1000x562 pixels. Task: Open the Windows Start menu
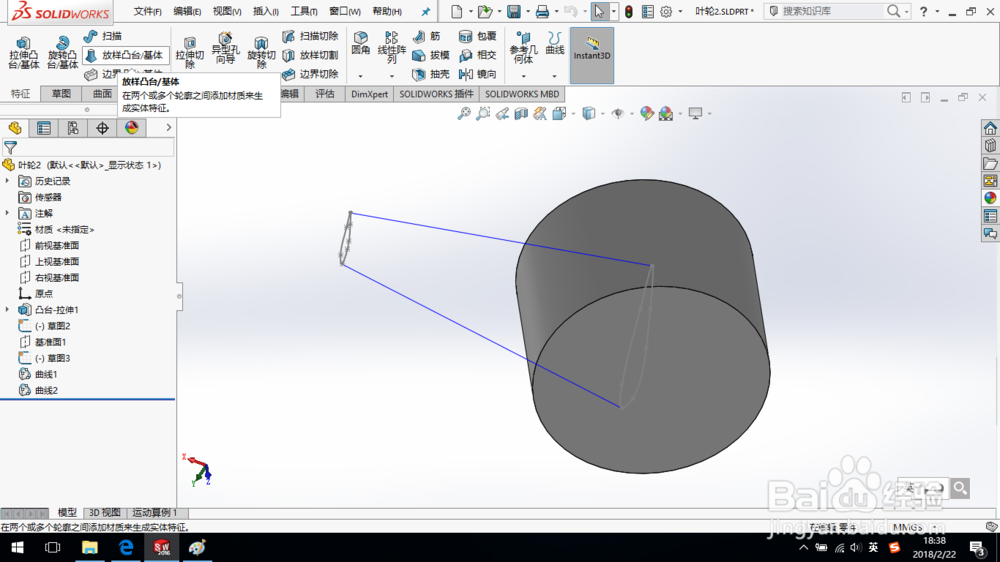[x=18, y=547]
